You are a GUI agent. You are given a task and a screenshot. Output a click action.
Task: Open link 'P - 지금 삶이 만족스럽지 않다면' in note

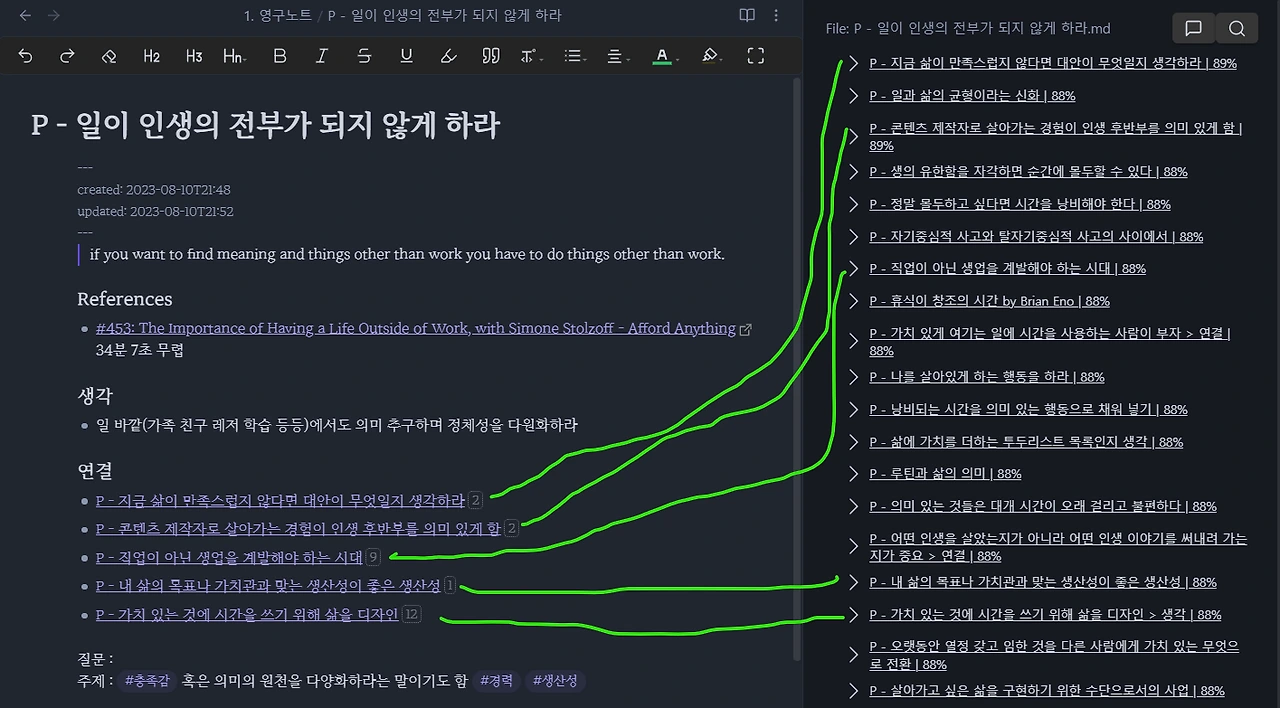[x=280, y=500]
